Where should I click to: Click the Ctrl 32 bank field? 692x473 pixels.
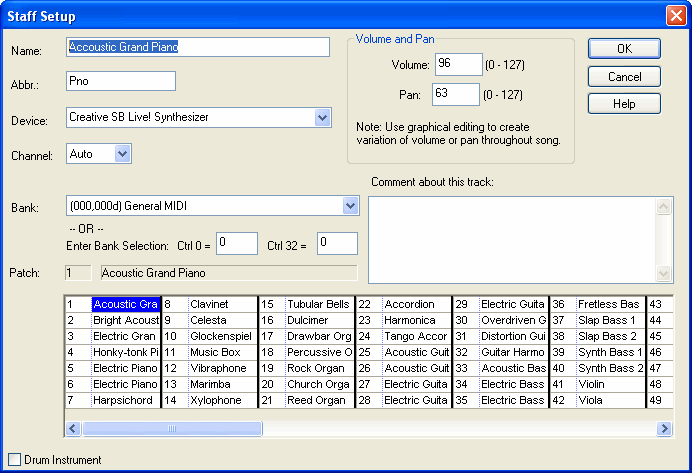coord(337,242)
